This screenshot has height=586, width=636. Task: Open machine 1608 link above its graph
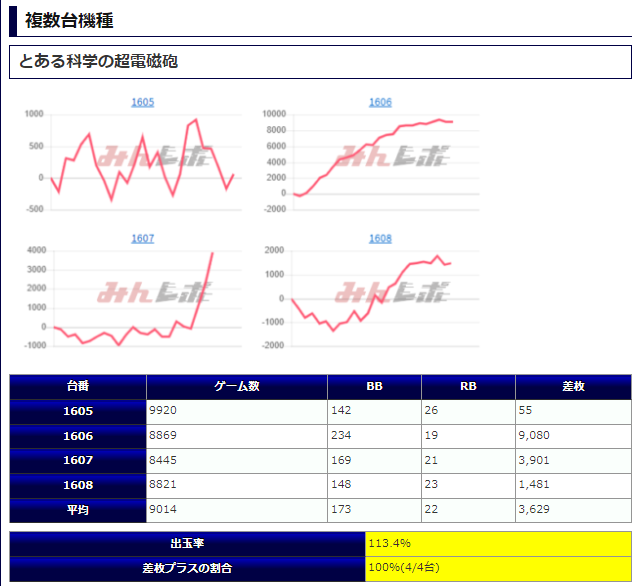pos(380,238)
